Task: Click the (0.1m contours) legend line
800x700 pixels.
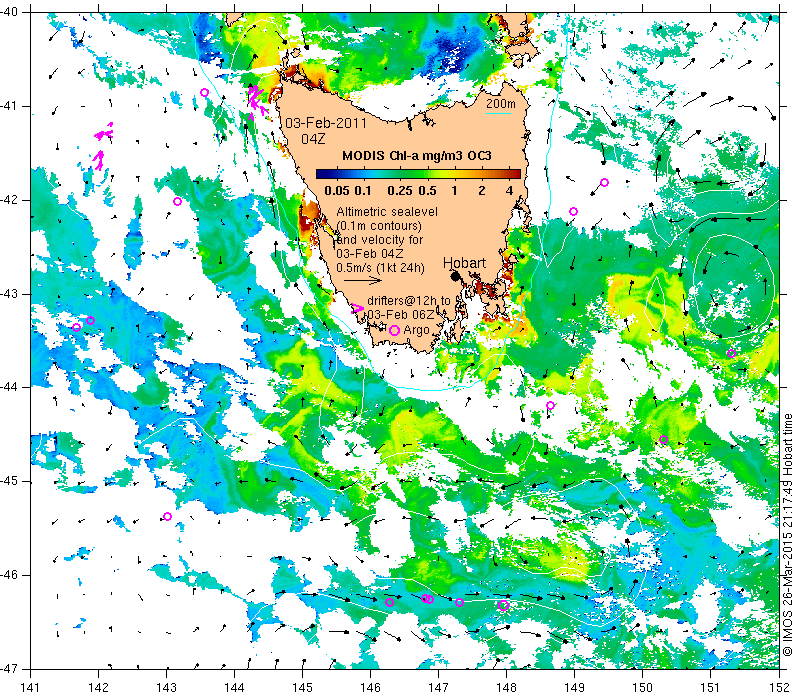Action: (379, 226)
